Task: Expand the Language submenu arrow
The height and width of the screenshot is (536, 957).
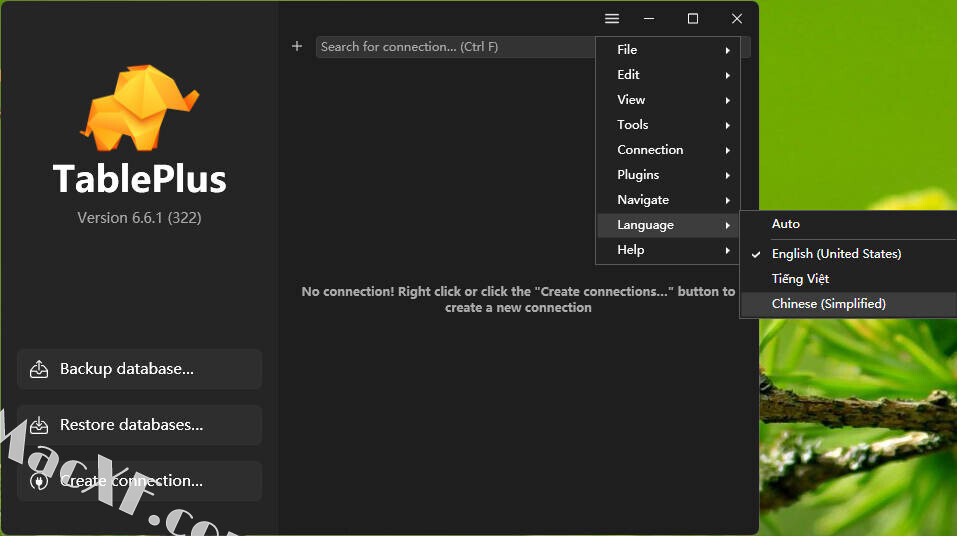Action: pos(728,225)
